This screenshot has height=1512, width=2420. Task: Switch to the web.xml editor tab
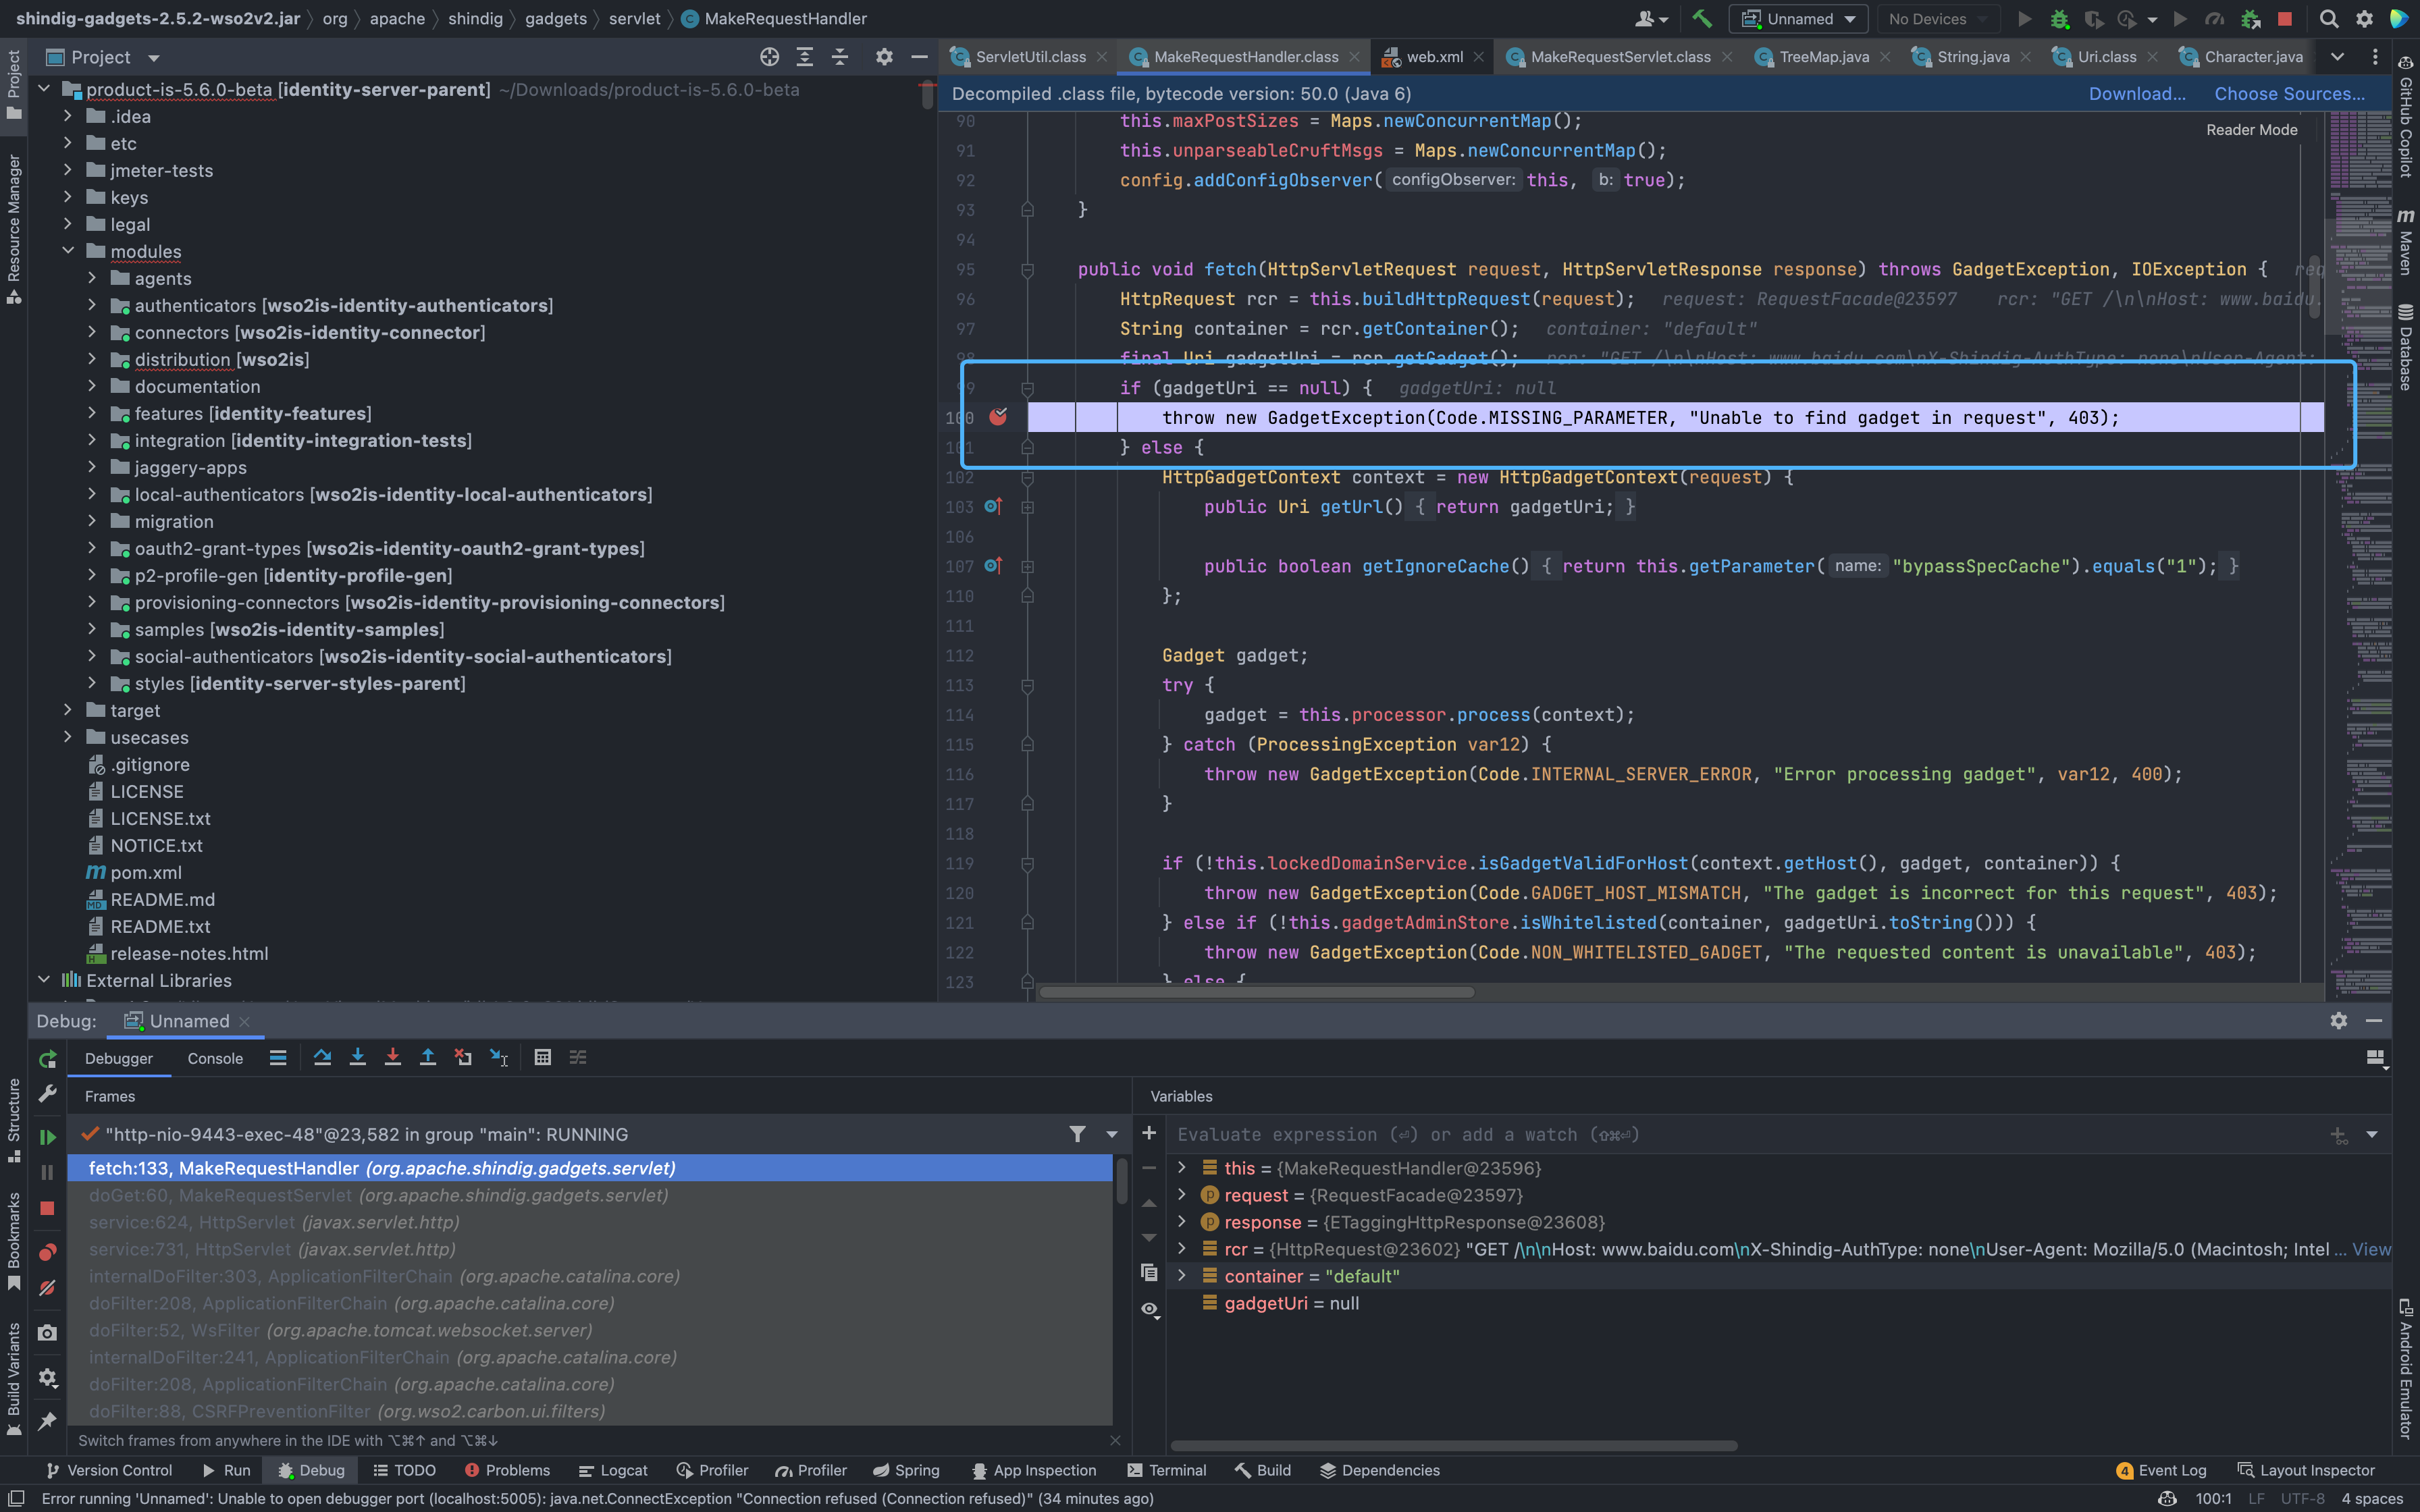(1434, 57)
